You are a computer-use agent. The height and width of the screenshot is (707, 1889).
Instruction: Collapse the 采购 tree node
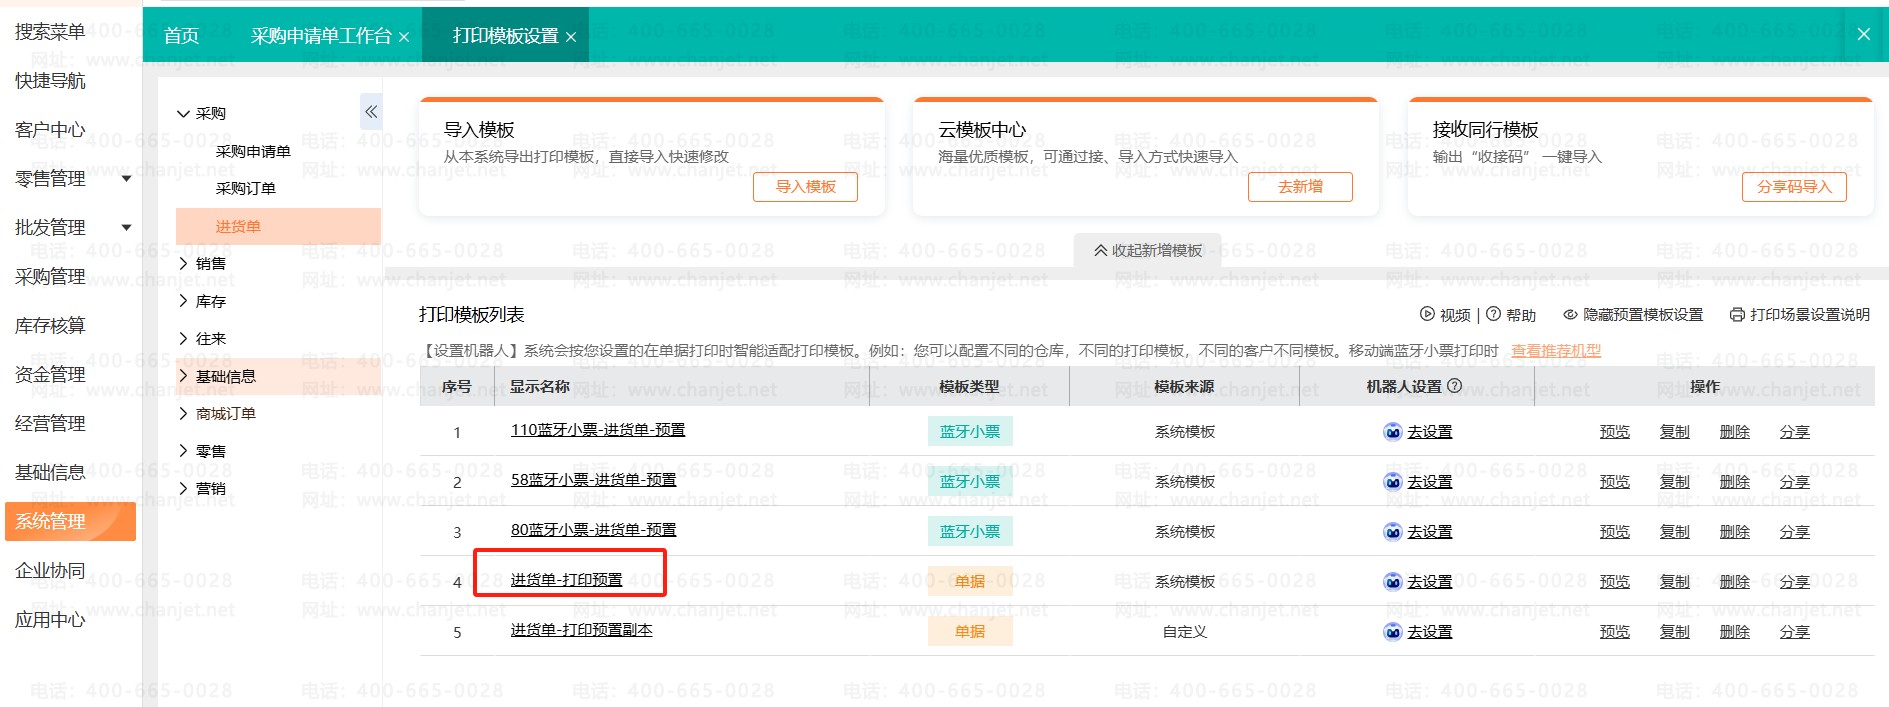[184, 114]
